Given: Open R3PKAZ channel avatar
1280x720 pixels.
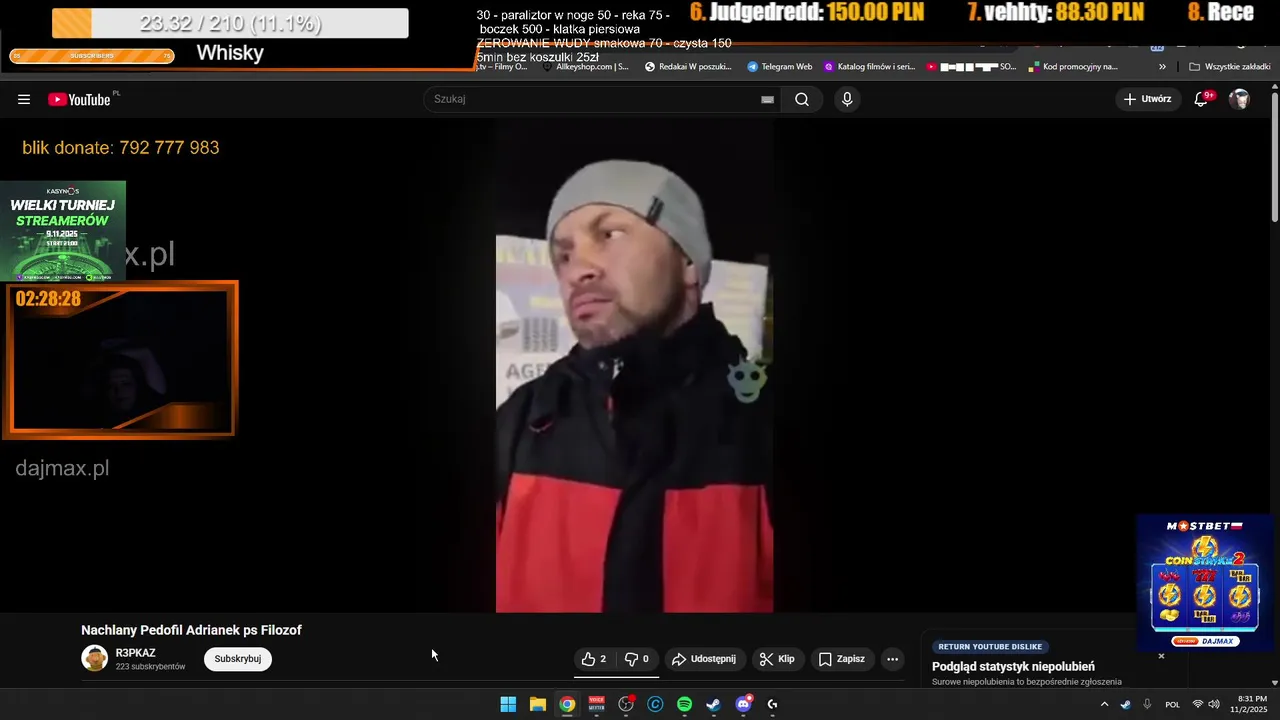Looking at the screenshot, I should (x=95, y=658).
